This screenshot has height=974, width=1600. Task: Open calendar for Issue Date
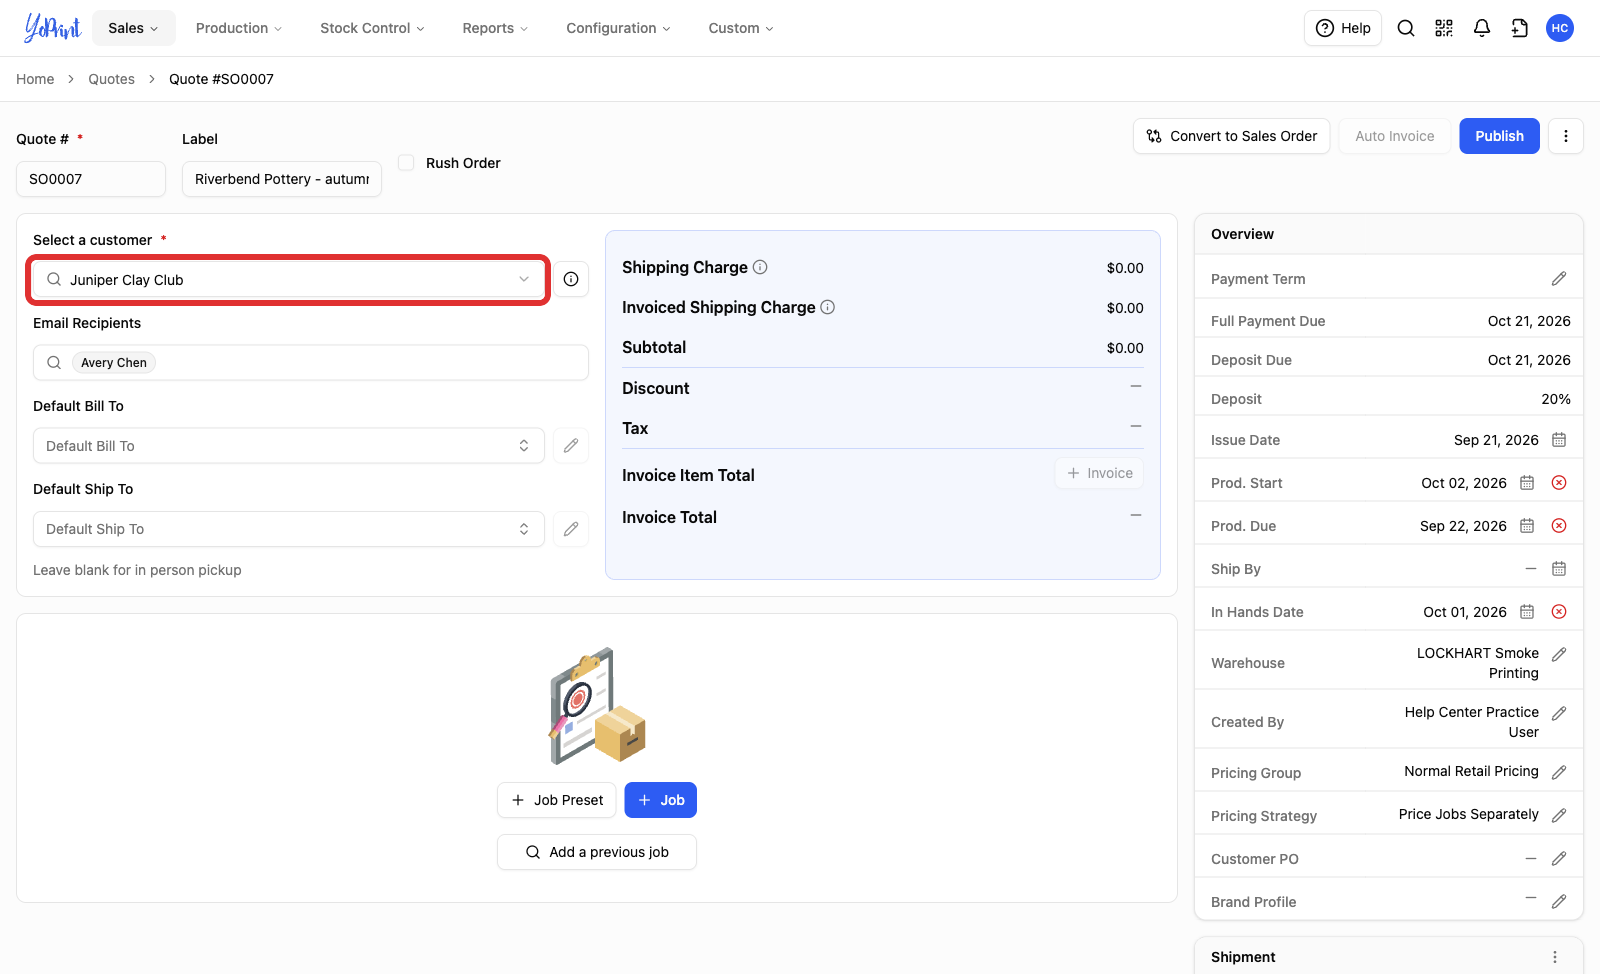[x=1559, y=440]
